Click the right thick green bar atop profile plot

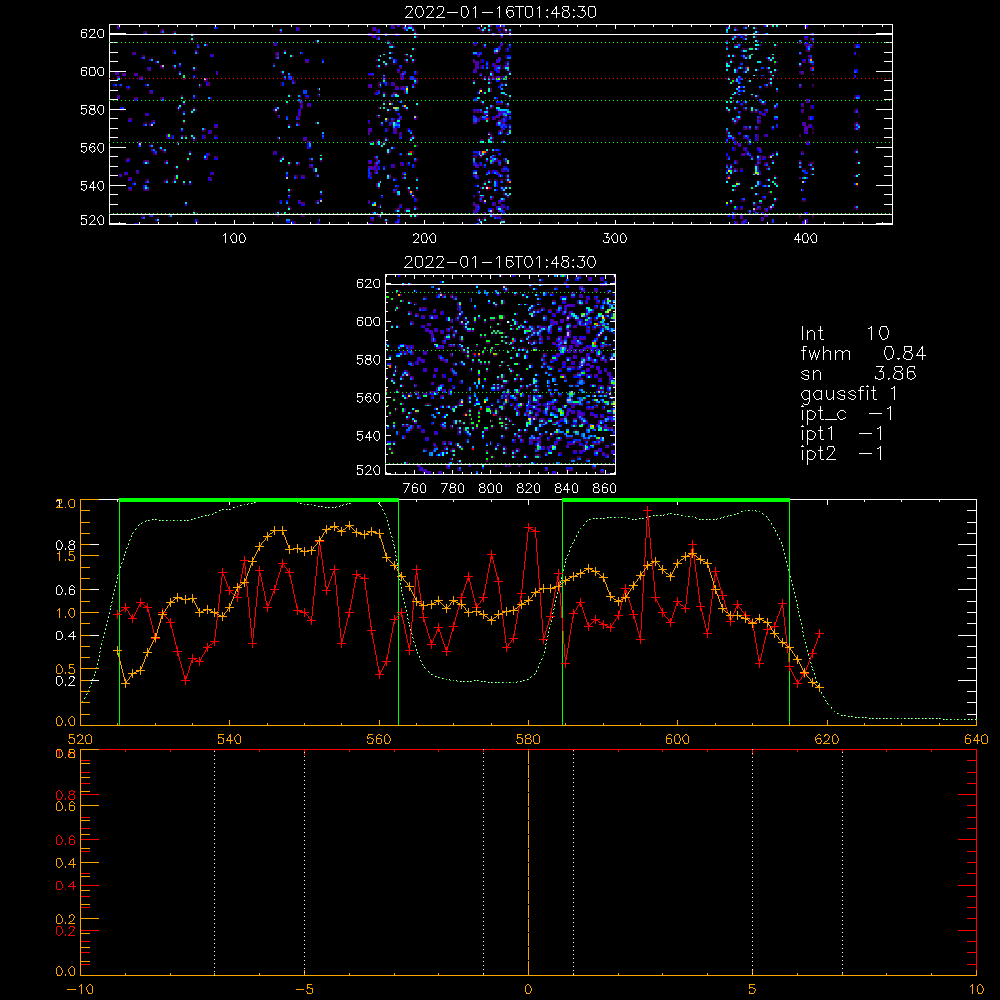(676, 500)
